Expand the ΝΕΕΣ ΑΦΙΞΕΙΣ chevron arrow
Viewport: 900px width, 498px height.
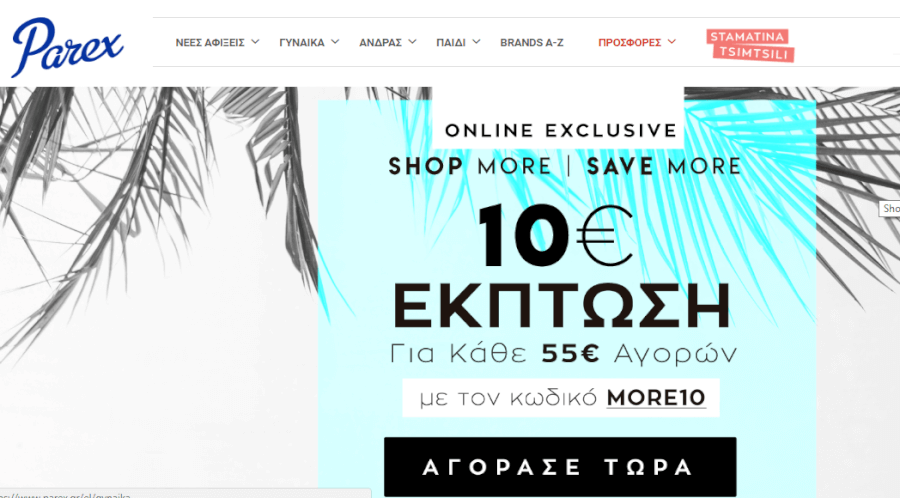click(255, 42)
